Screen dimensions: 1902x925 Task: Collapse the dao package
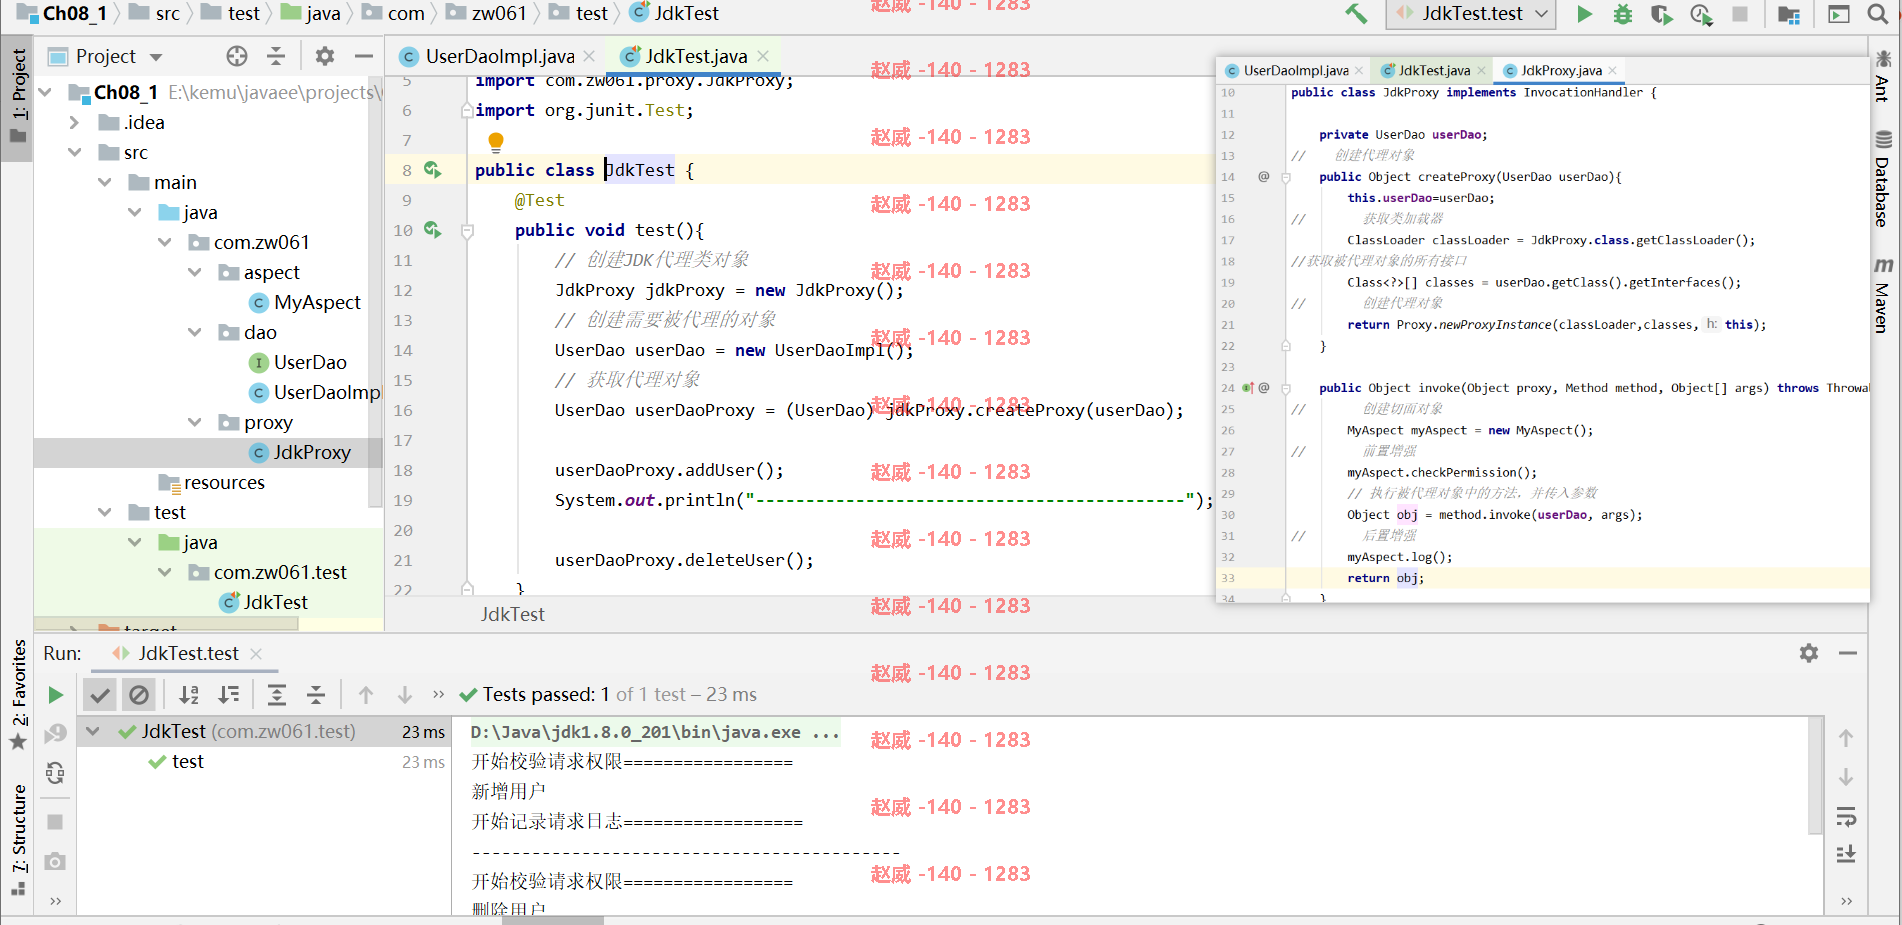click(195, 332)
